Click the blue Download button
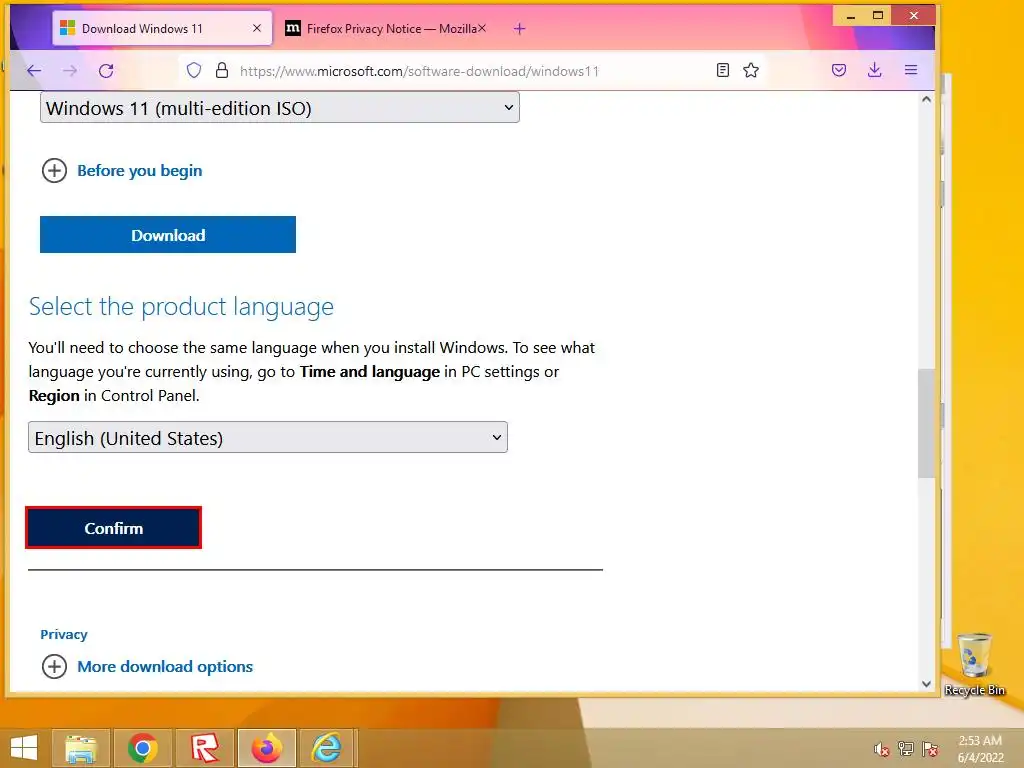 click(168, 235)
